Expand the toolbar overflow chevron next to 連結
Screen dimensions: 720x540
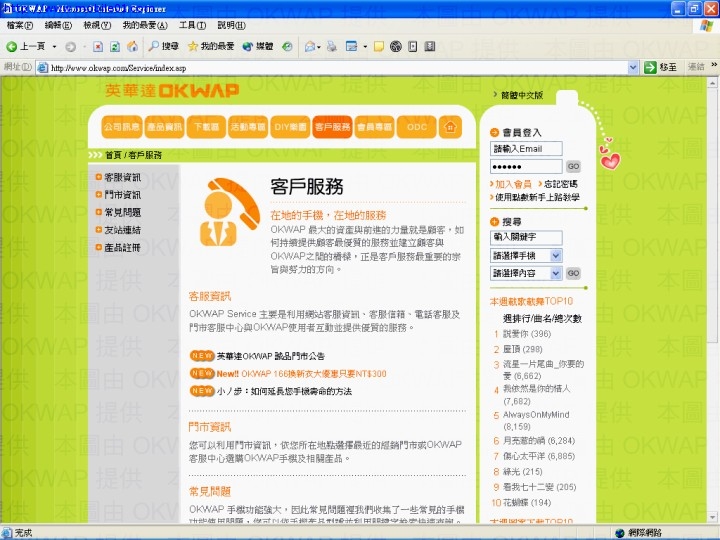click(714, 65)
